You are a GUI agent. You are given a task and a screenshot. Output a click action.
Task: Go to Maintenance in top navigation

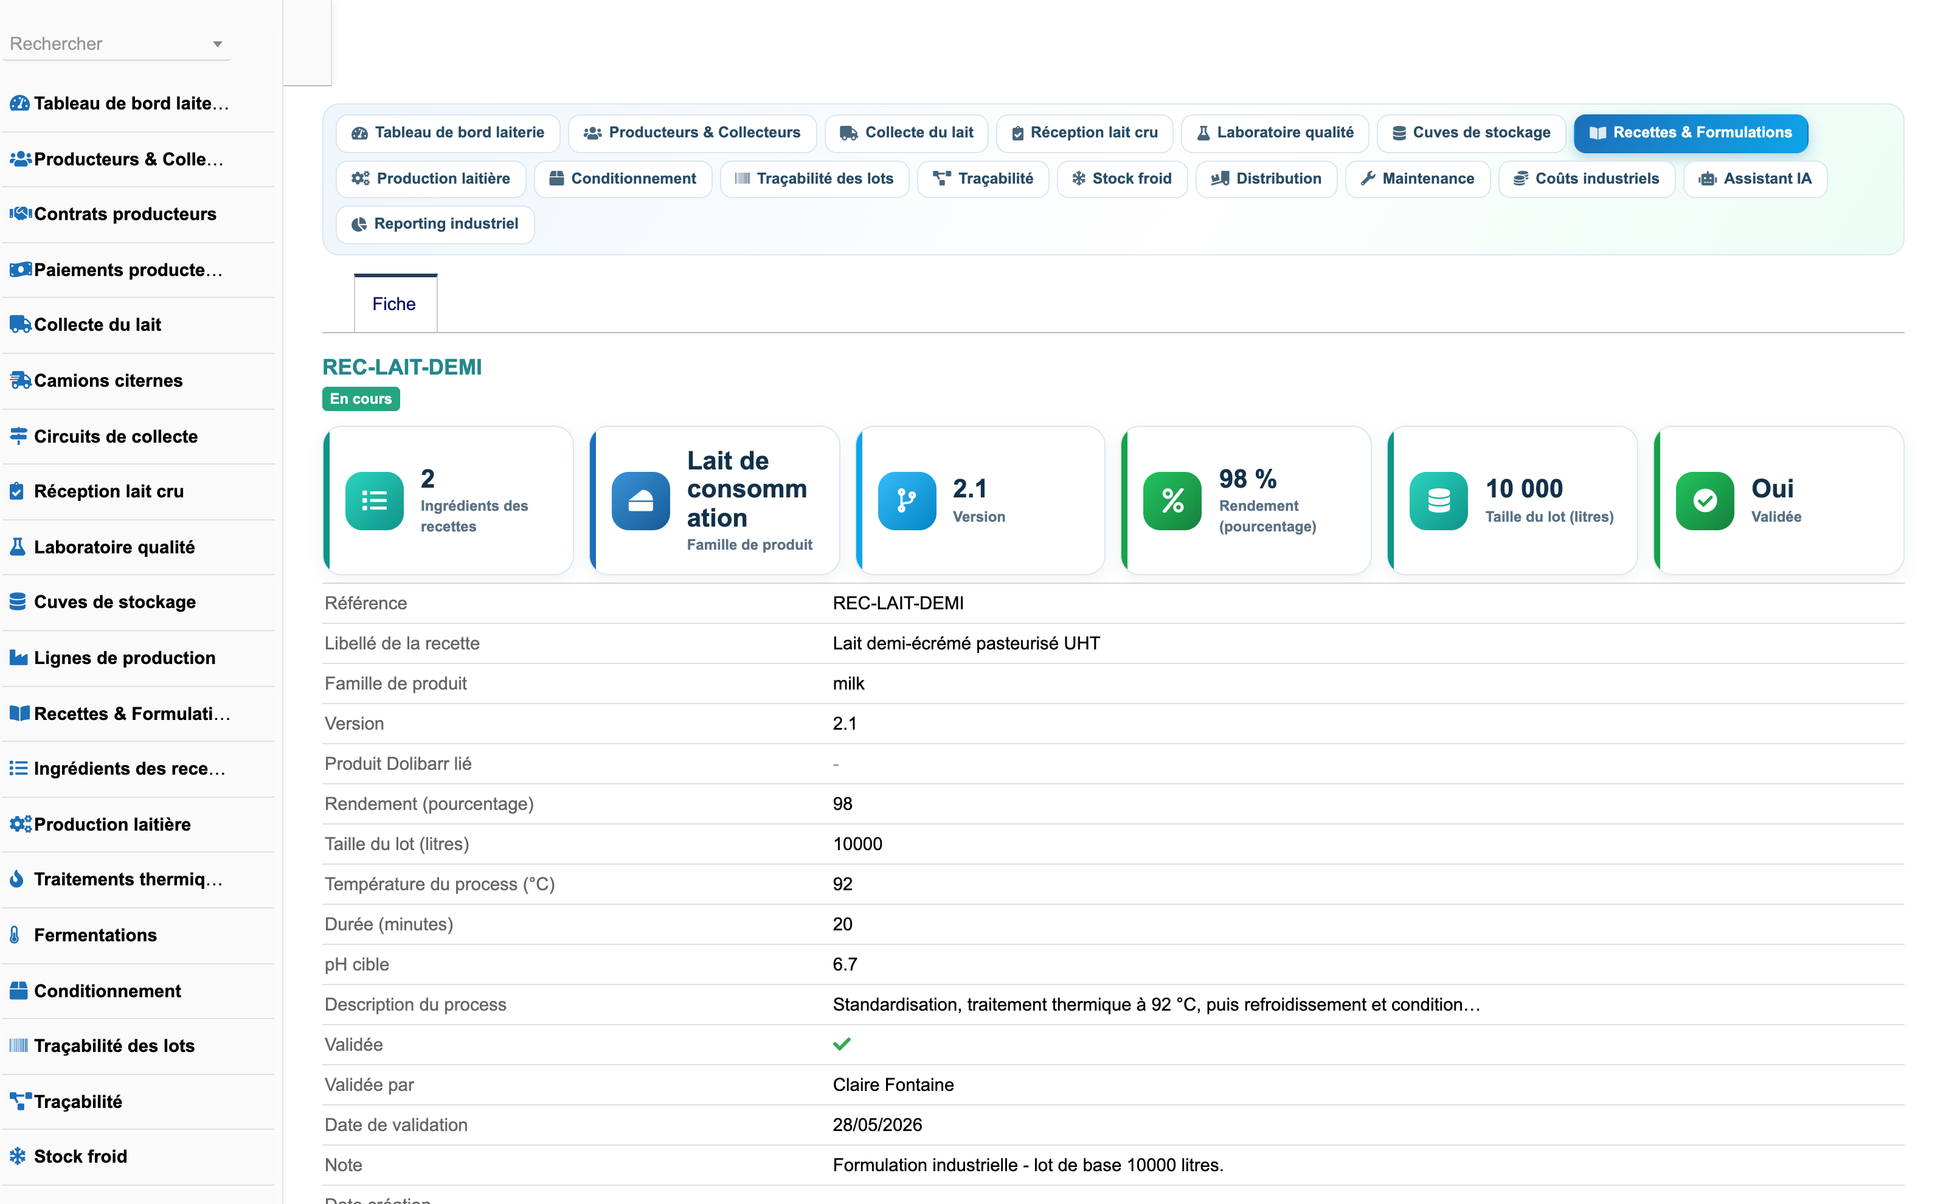[x=1417, y=179]
